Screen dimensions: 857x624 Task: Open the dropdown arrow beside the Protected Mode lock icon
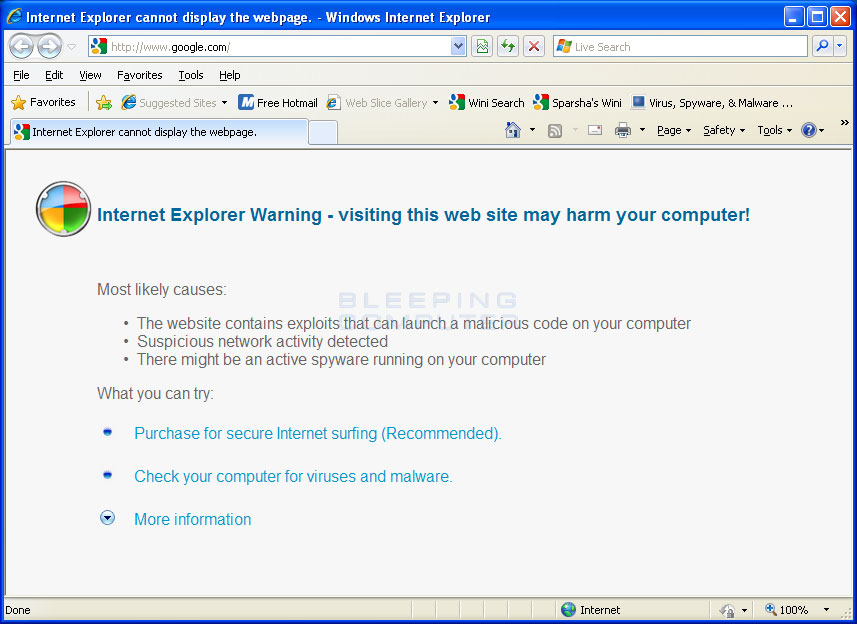[x=744, y=610]
